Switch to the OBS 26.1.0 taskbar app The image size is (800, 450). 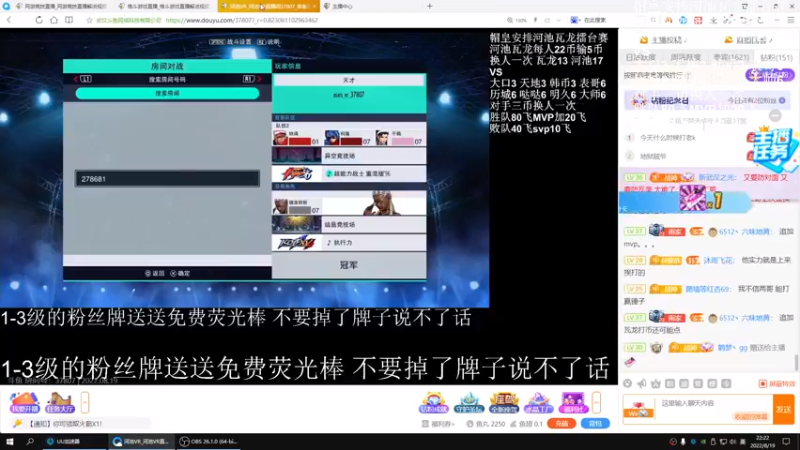point(208,441)
